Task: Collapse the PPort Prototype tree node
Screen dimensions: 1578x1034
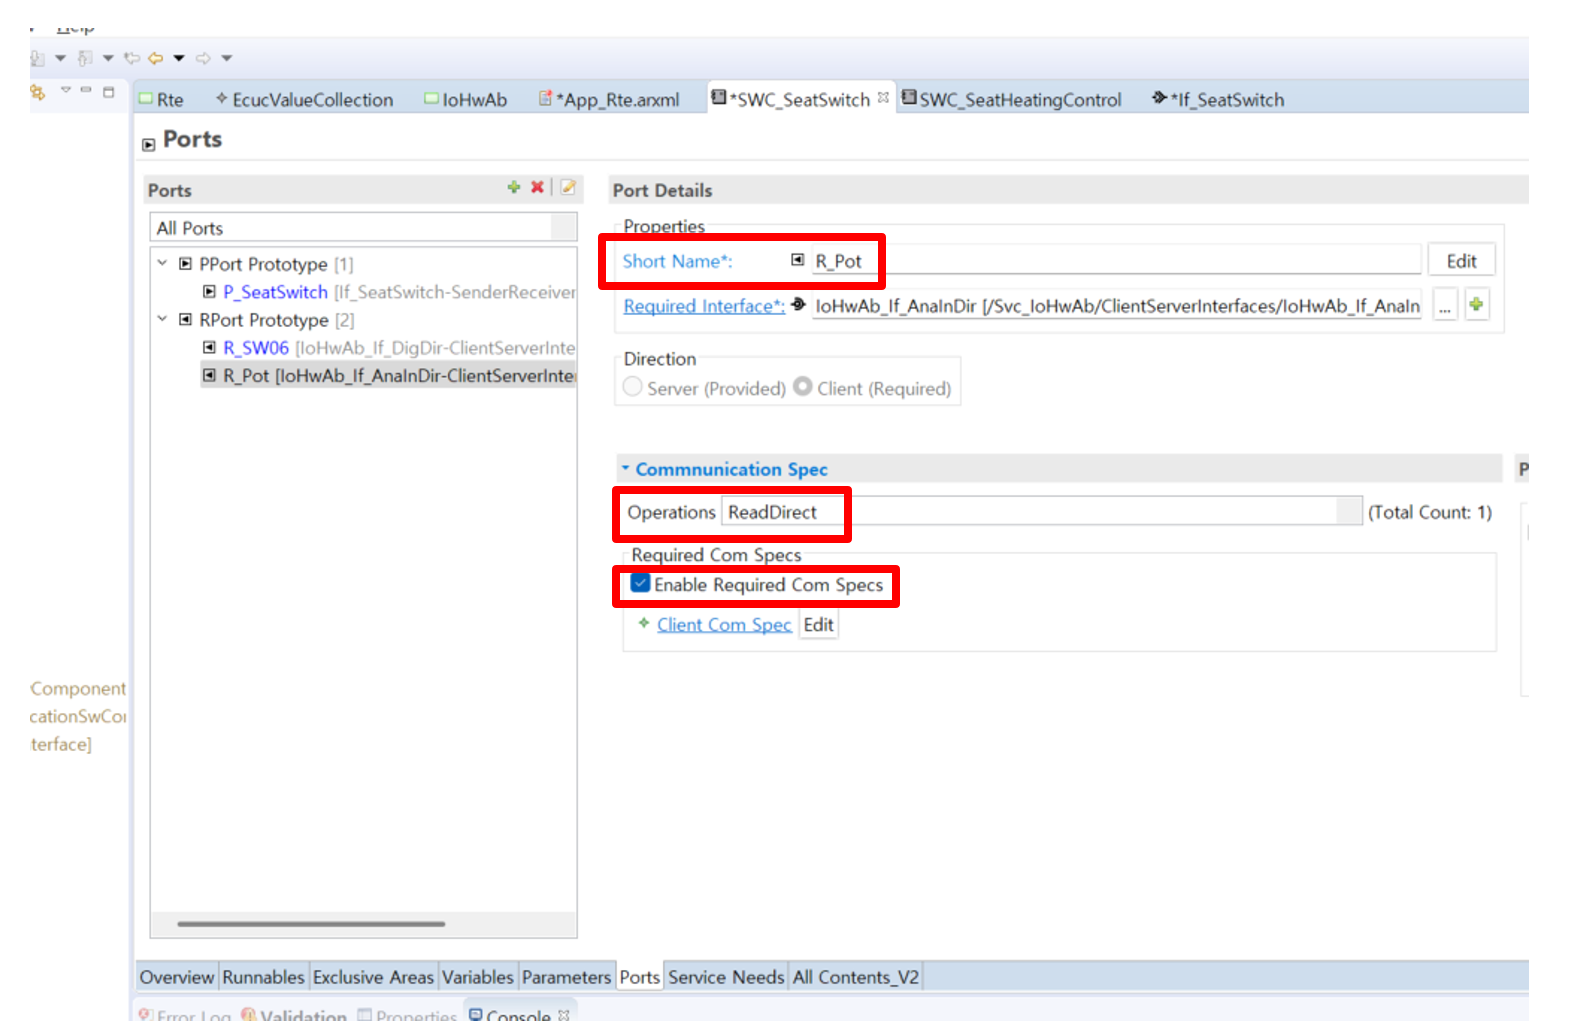Action: [x=162, y=263]
